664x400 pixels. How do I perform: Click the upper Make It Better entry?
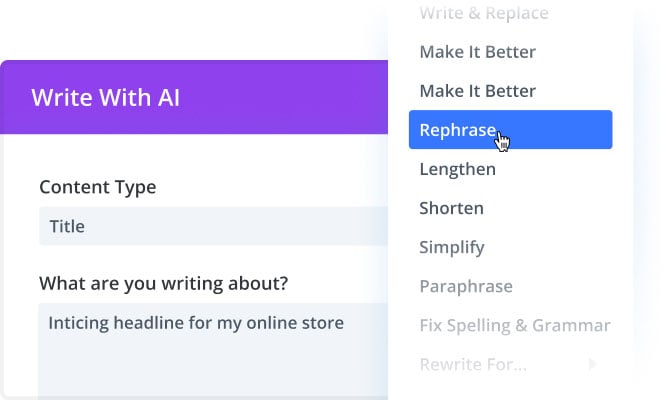click(x=477, y=52)
